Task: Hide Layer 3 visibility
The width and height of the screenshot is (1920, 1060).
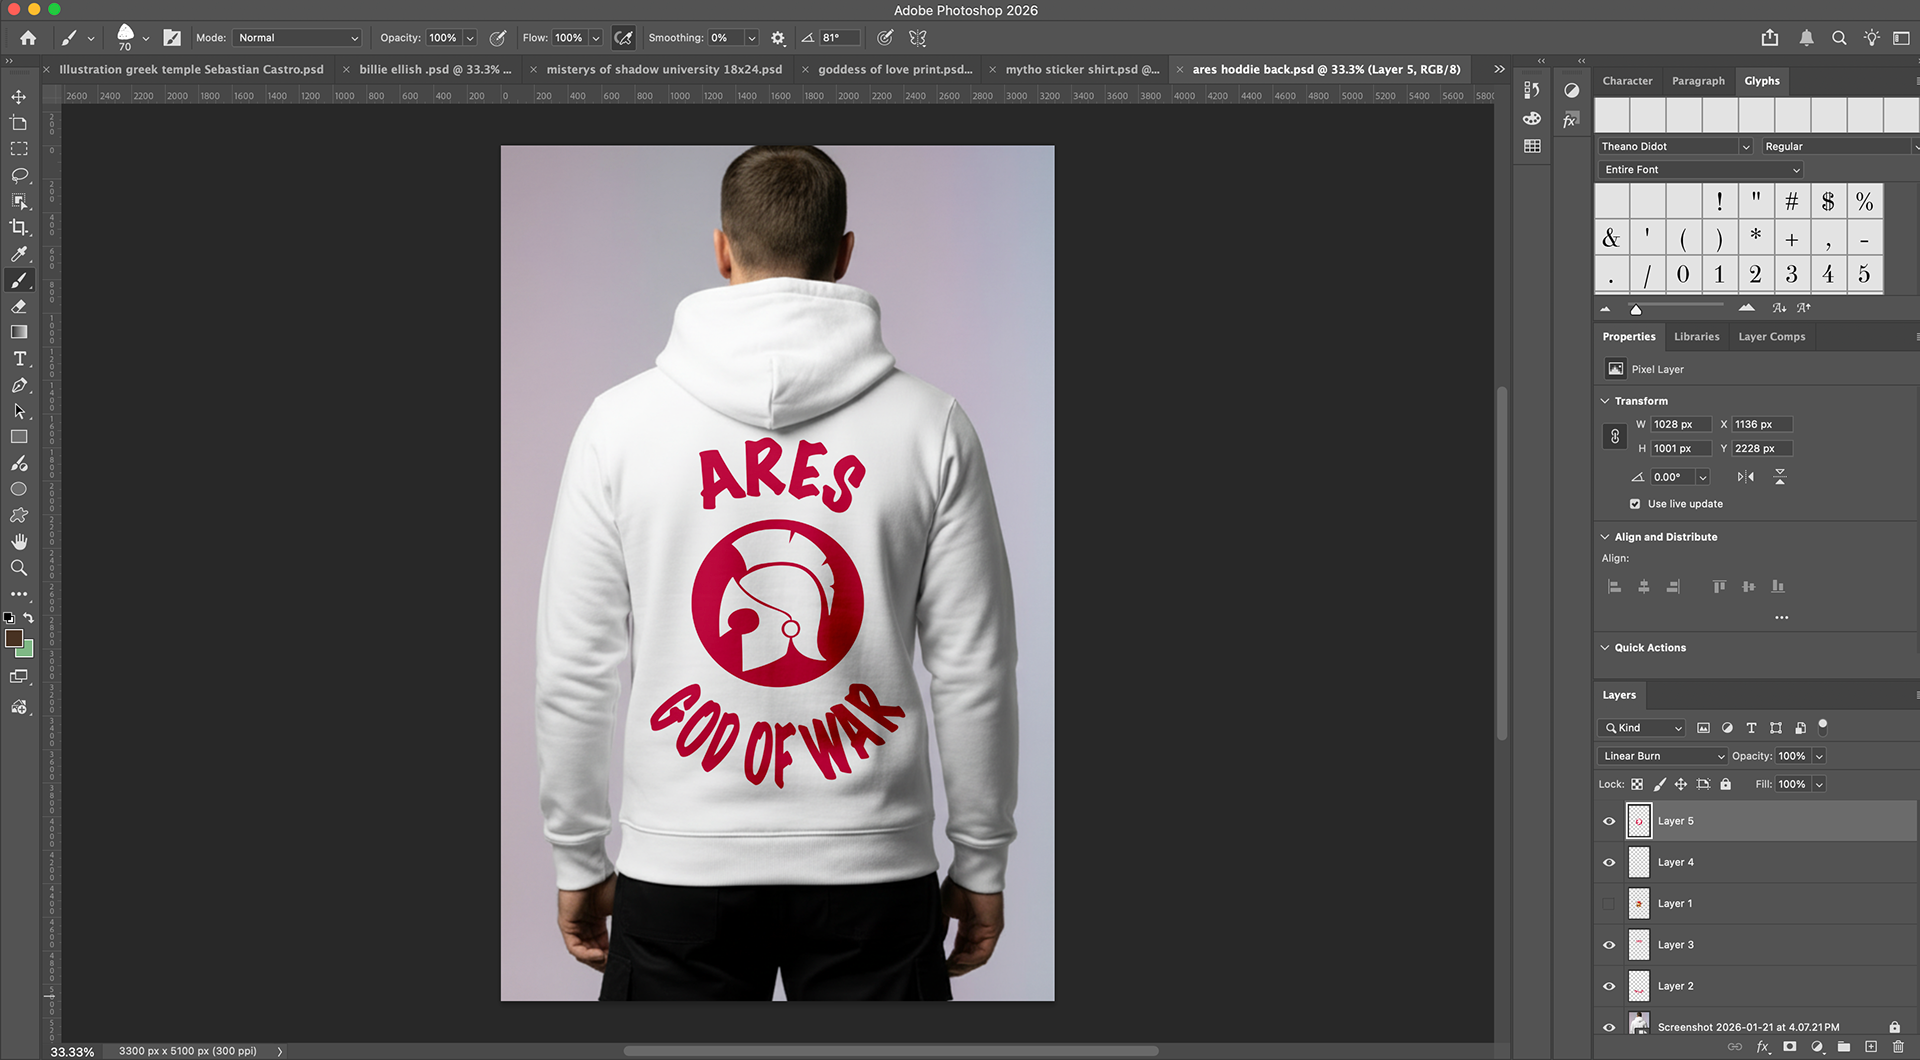Action: [1609, 945]
